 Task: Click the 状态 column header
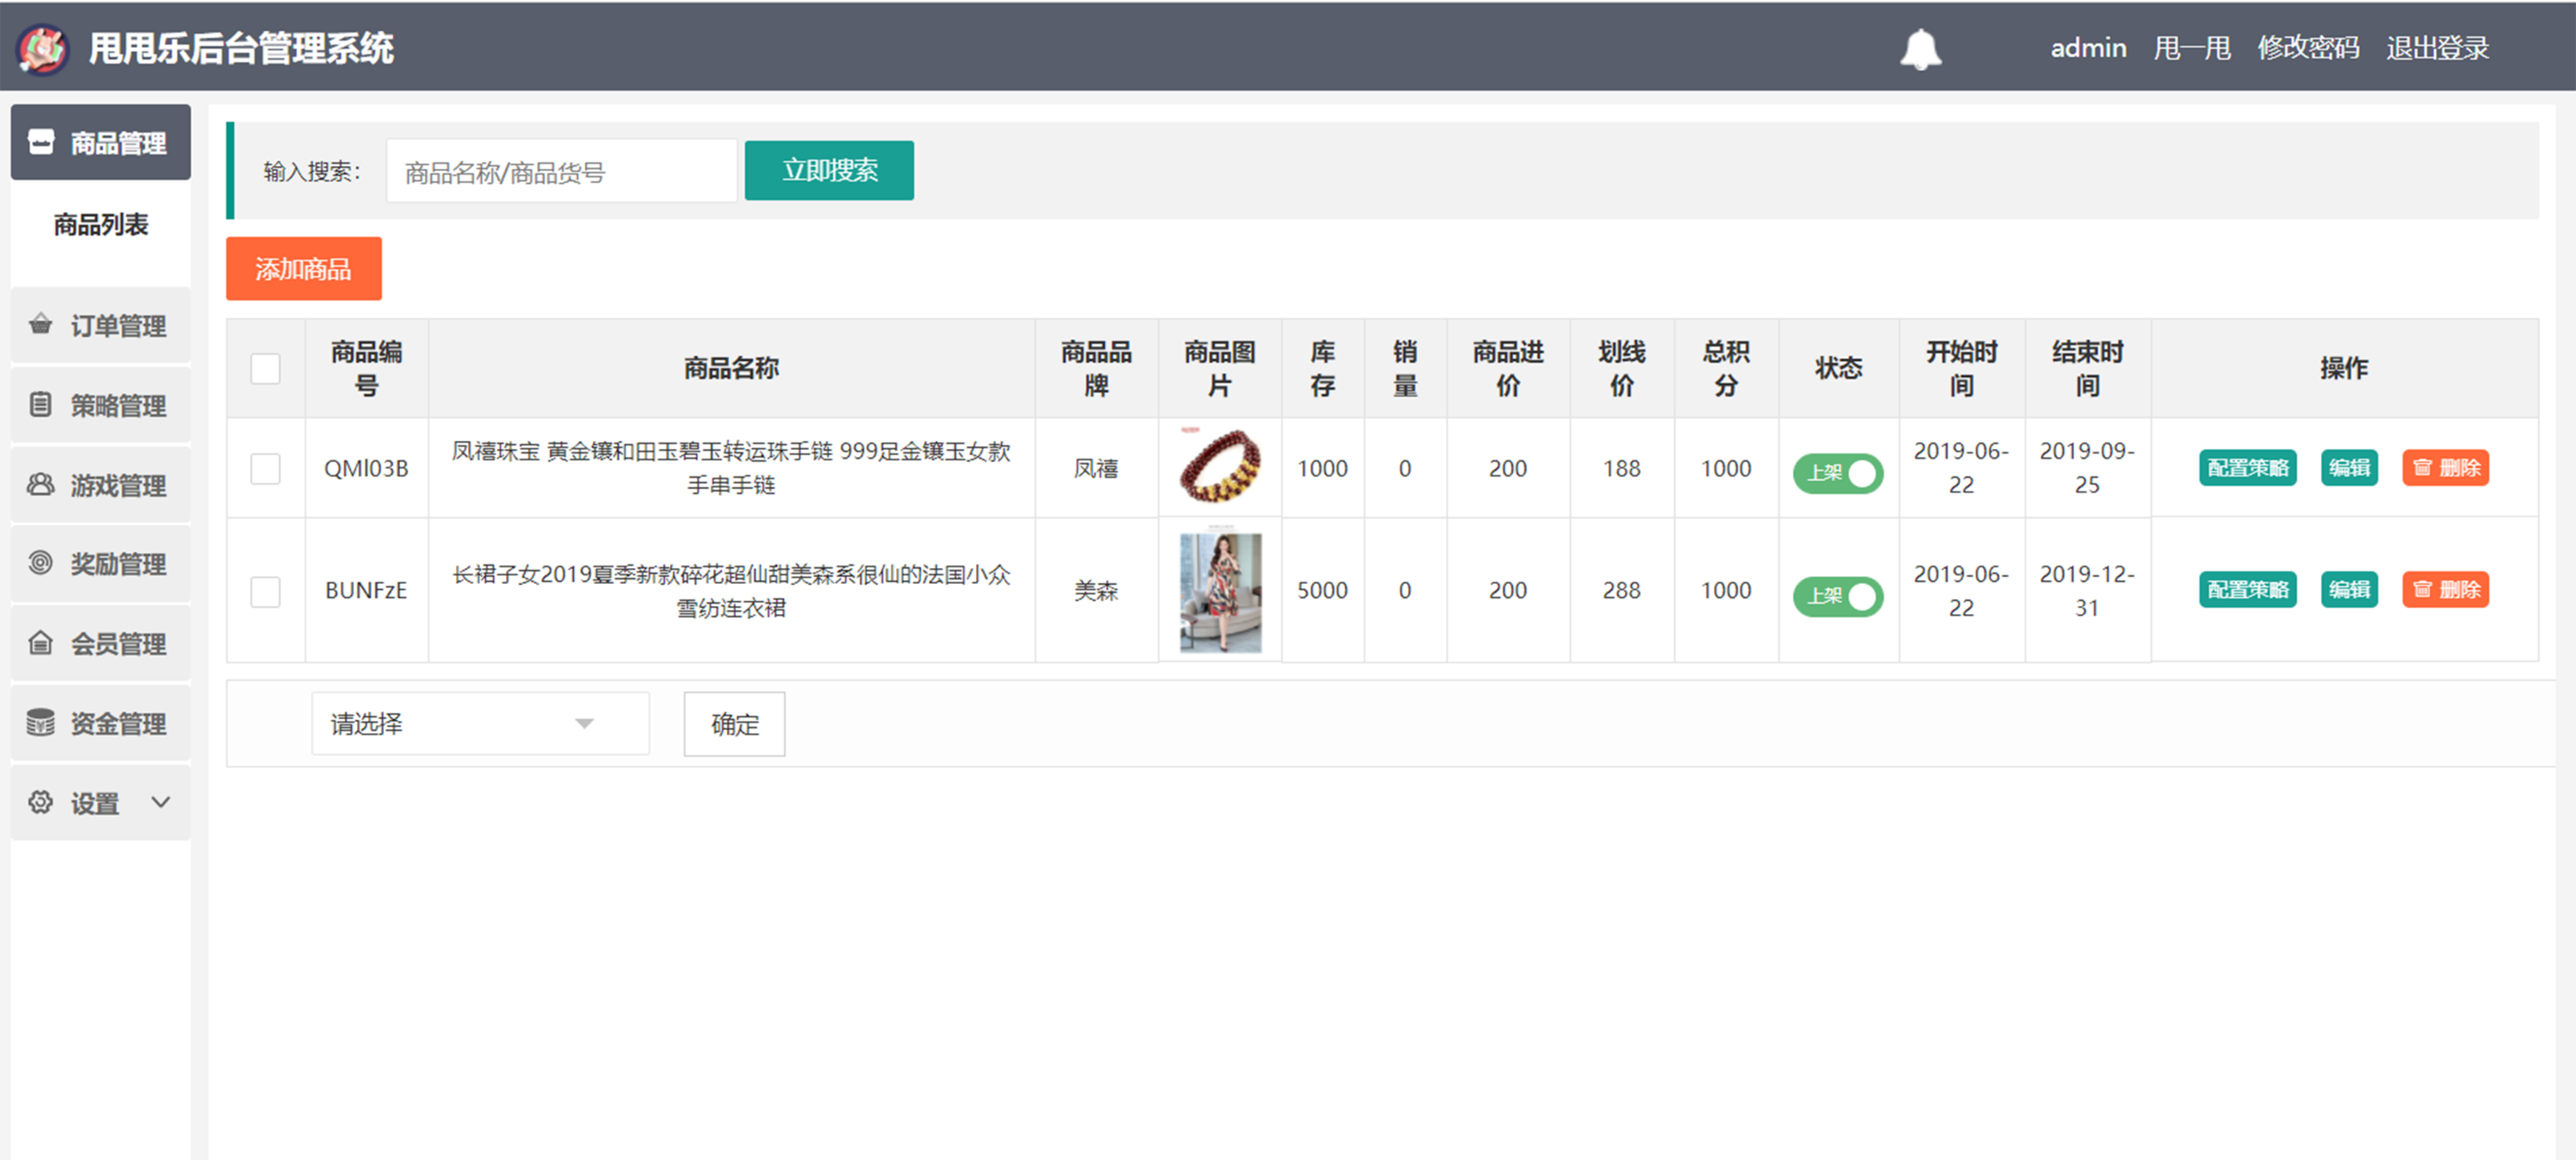(x=1838, y=368)
